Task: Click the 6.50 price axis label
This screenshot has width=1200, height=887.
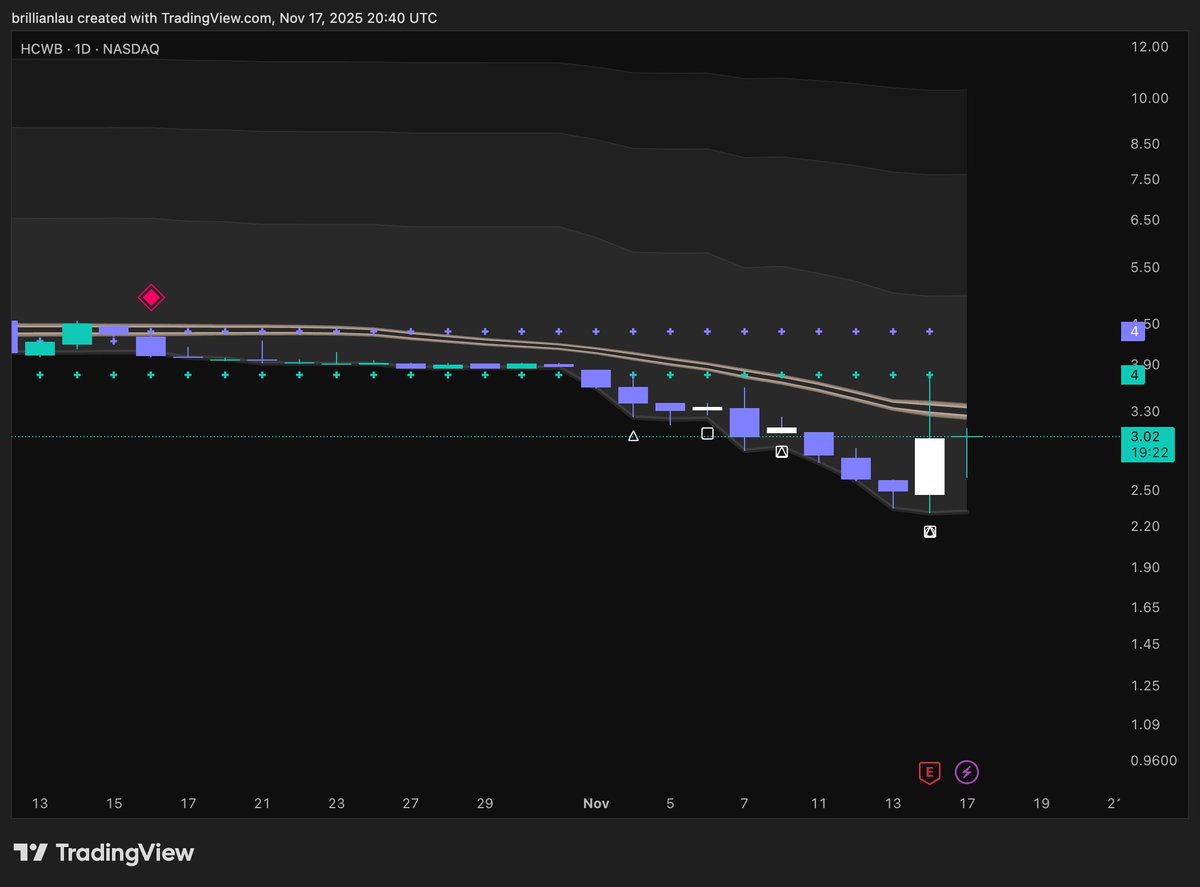Action: (x=1145, y=220)
